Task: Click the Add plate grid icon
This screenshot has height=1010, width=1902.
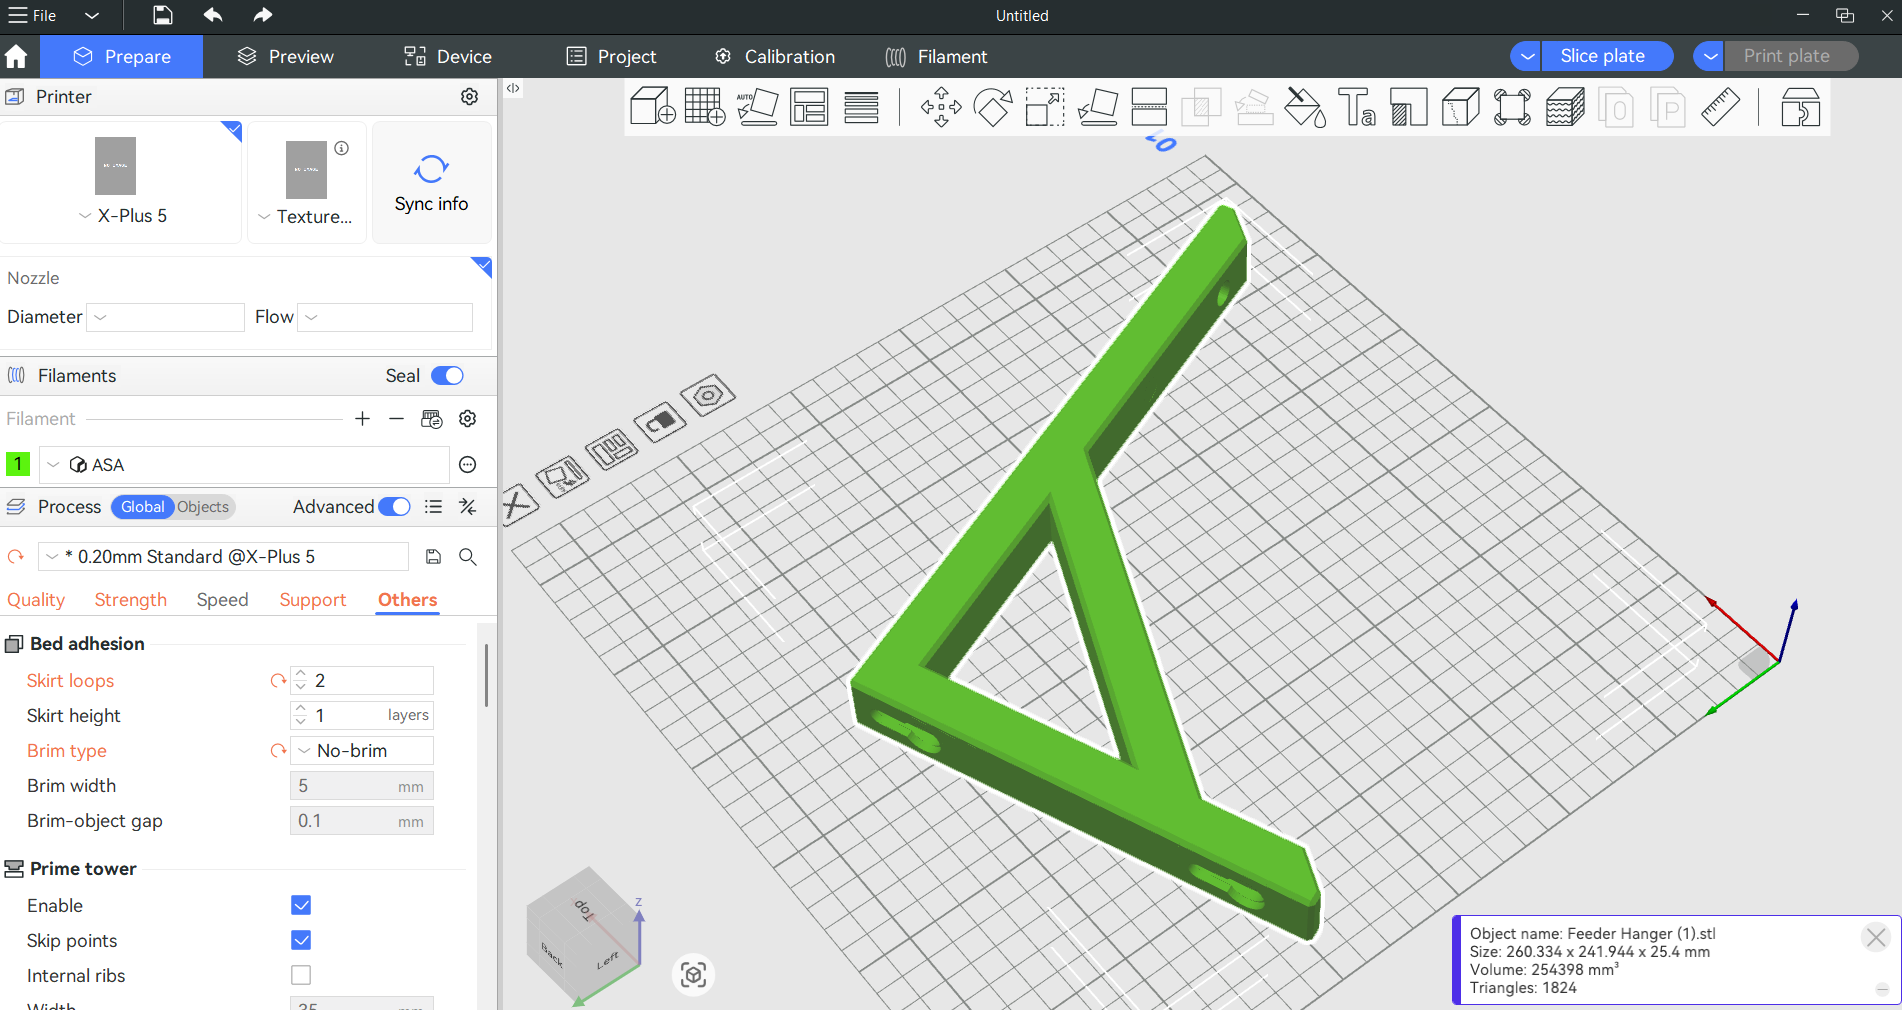Action: pos(705,107)
